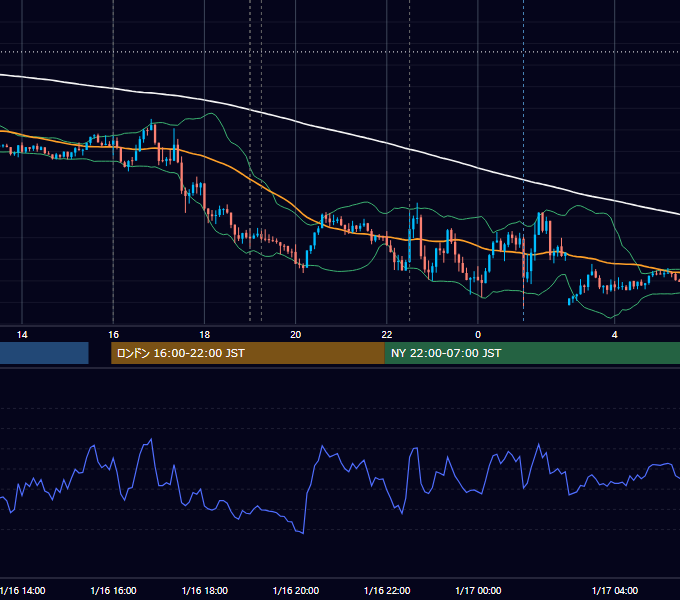Click the London session bar 16:00-22:00 JST

pos(248,353)
